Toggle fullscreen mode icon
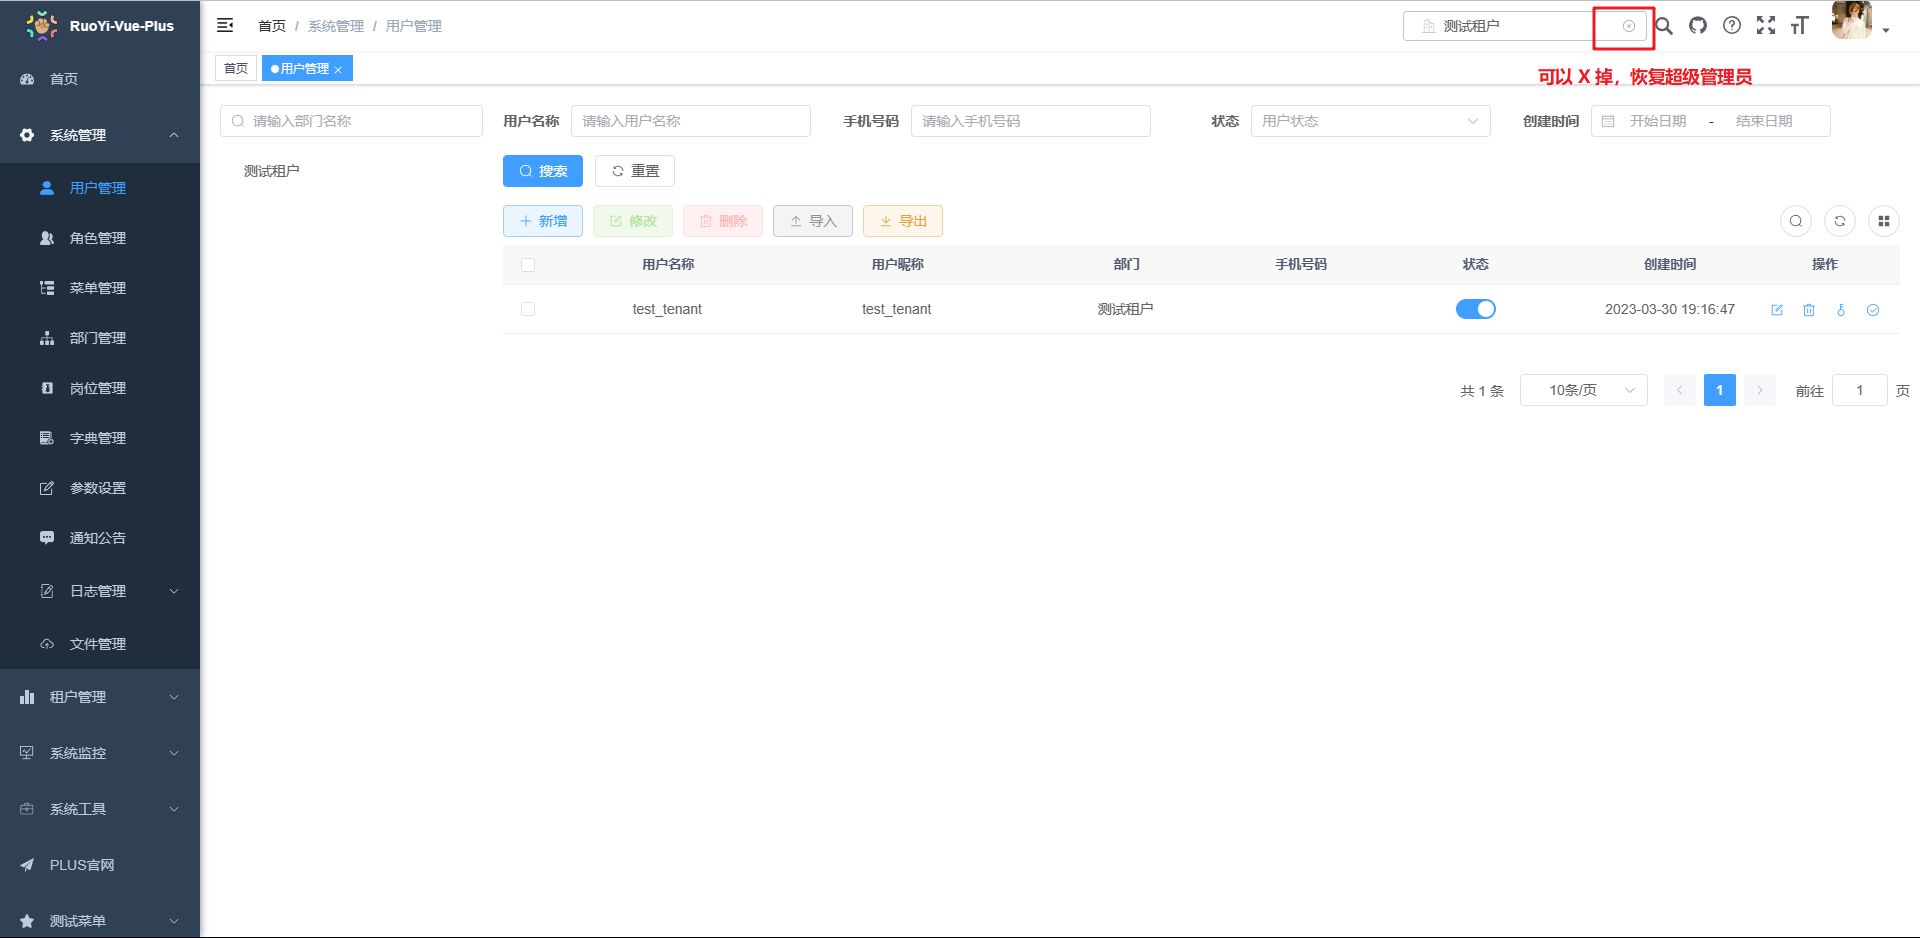The width and height of the screenshot is (1920, 938). click(x=1766, y=26)
